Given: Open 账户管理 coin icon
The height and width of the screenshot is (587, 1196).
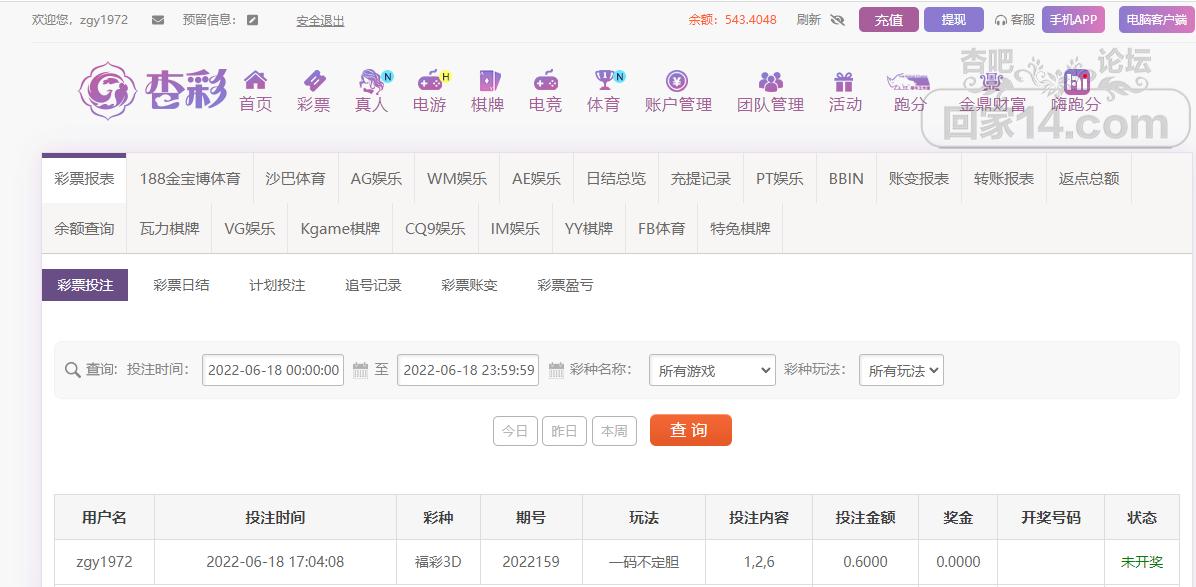Looking at the screenshot, I should [677, 81].
